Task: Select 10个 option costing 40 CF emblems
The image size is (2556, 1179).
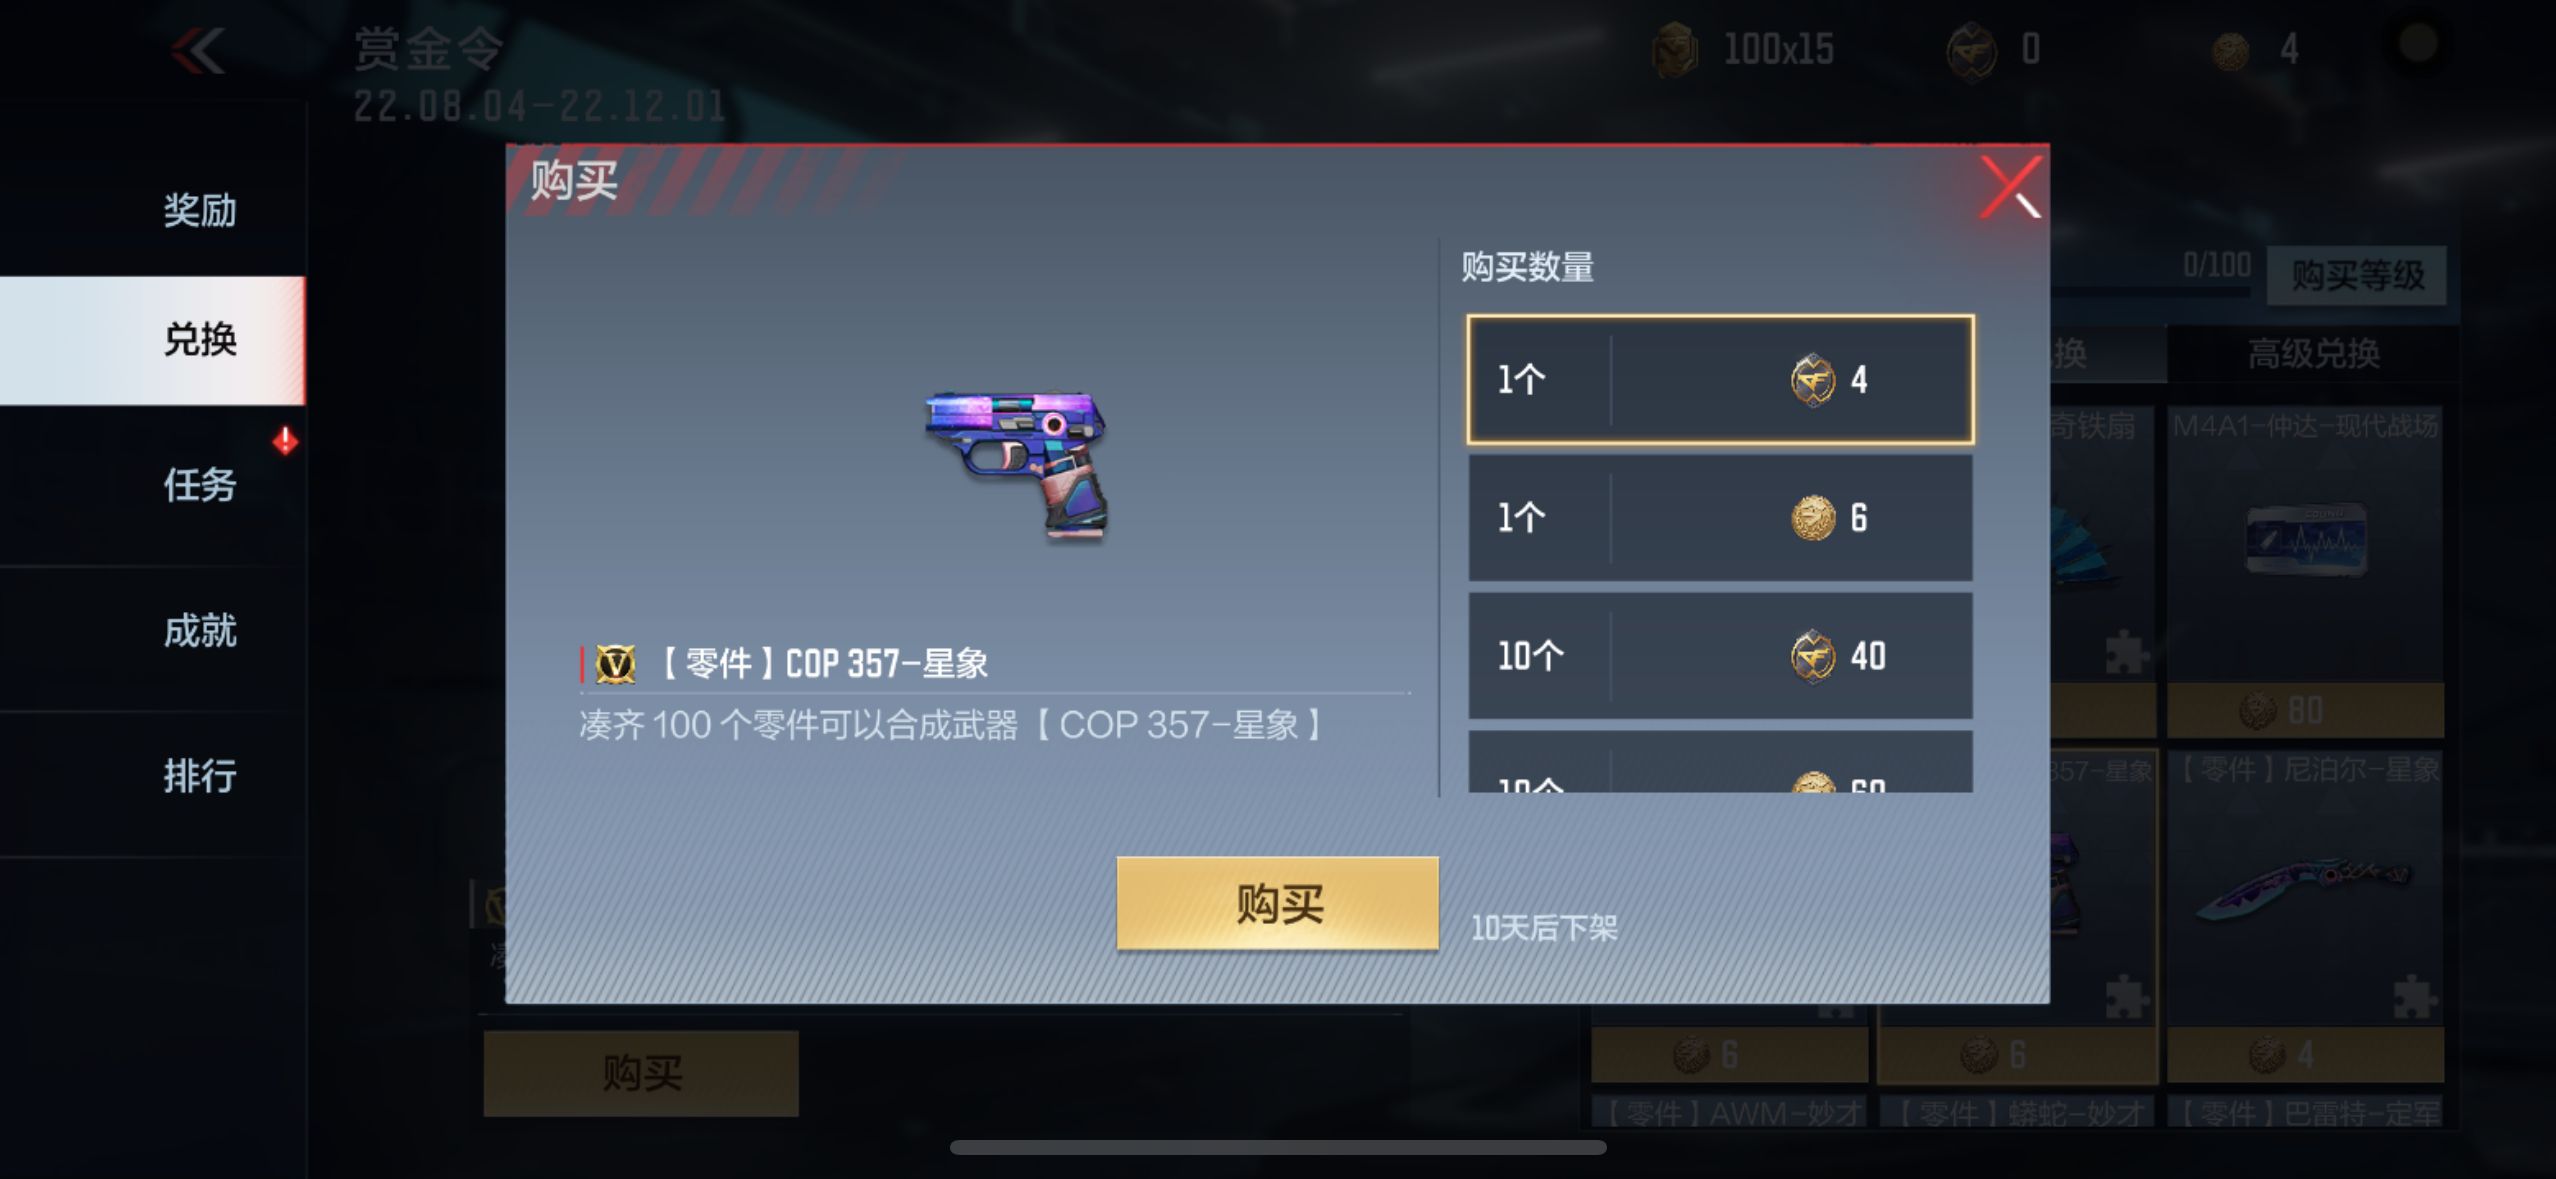Action: click(1720, 656)
